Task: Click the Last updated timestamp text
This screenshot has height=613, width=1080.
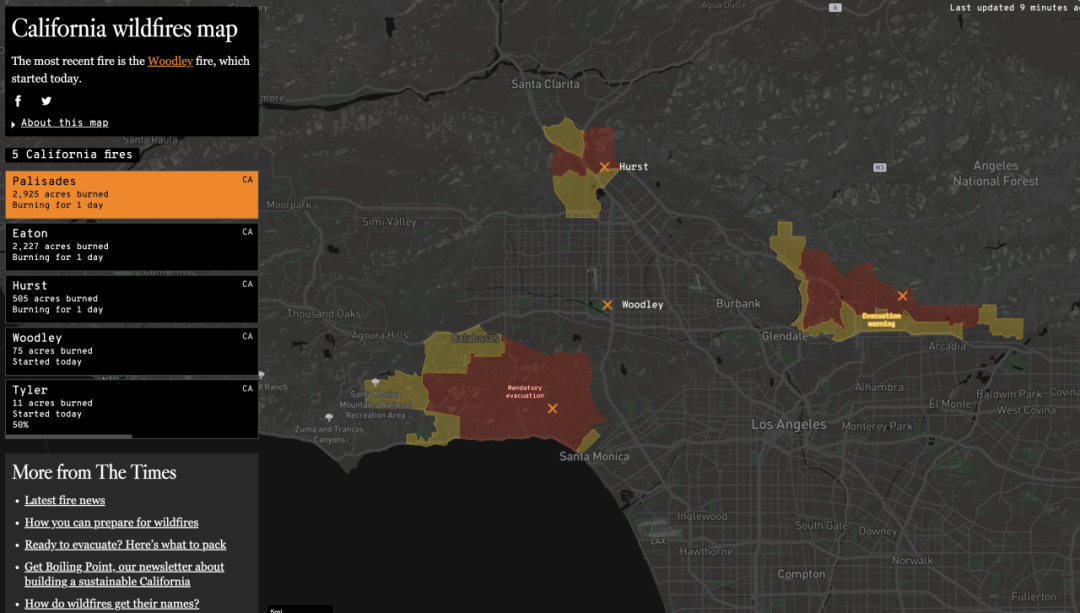Action: click(1014, 8)
